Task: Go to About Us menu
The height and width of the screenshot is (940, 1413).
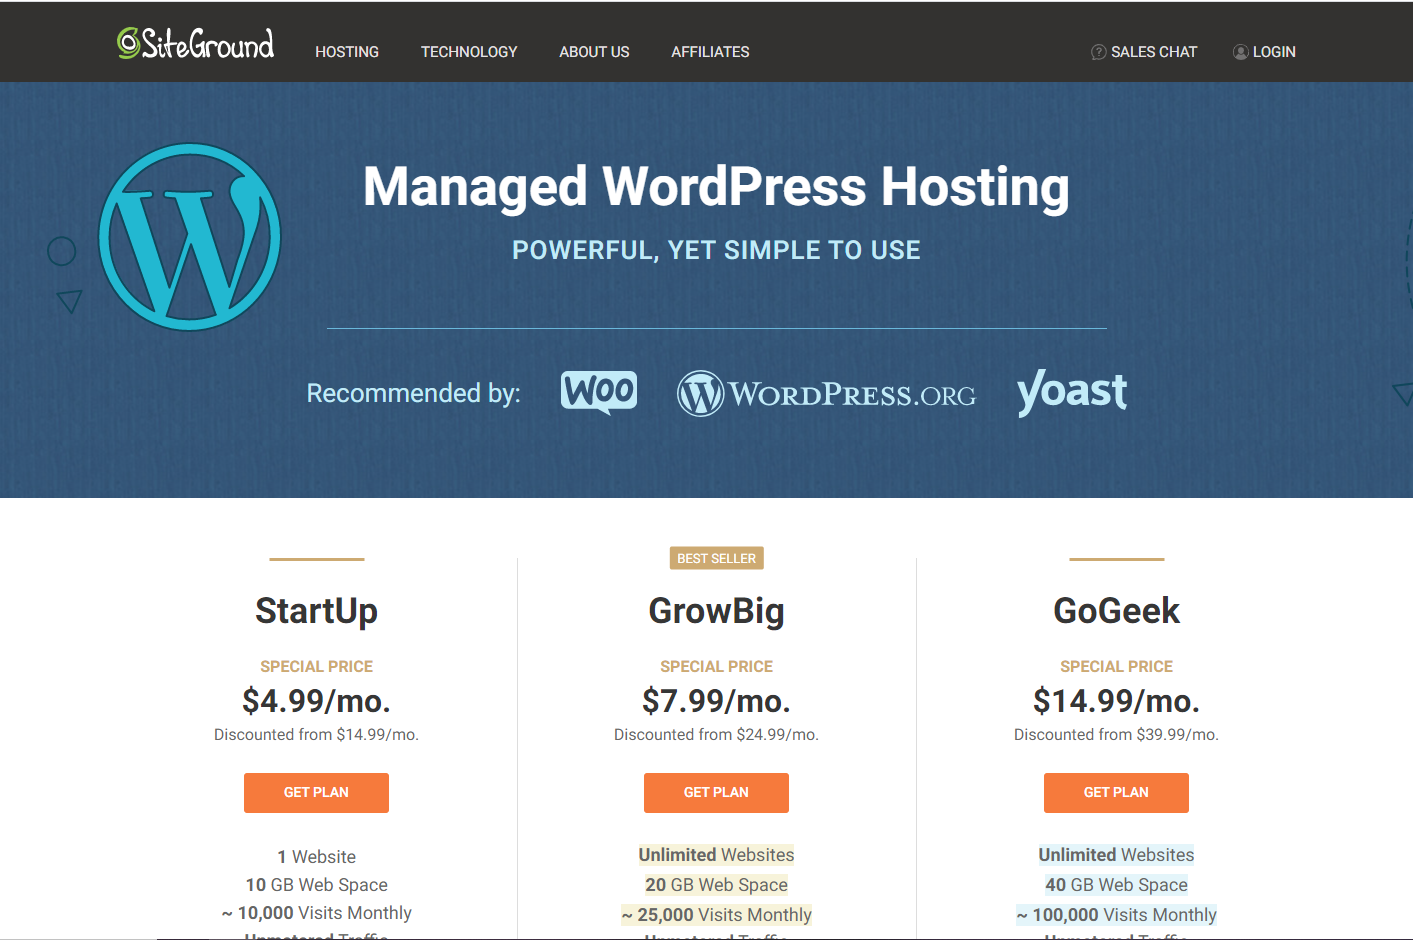Action: [x=594, y=52]
